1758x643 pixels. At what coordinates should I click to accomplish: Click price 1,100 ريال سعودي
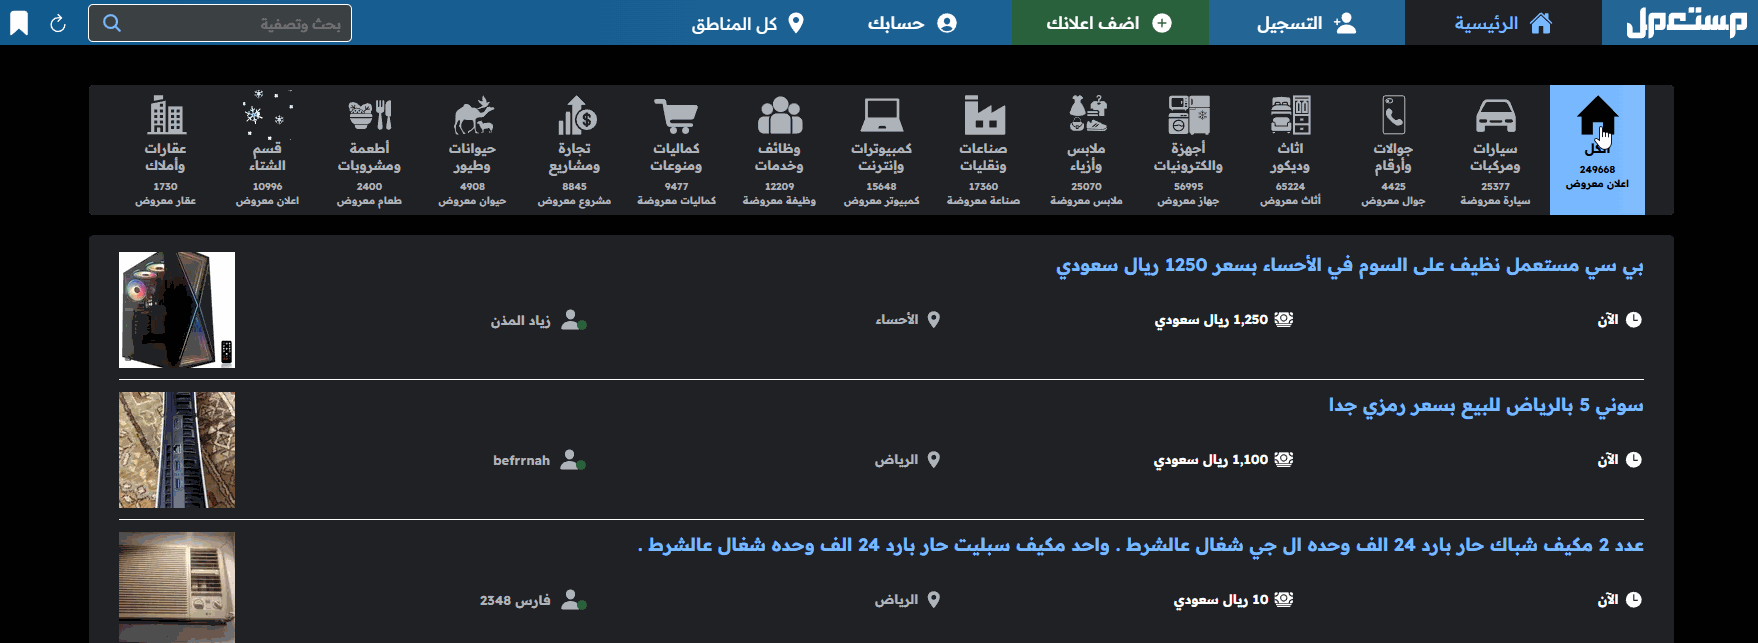pyautogui.click(x=1211, y=460)
